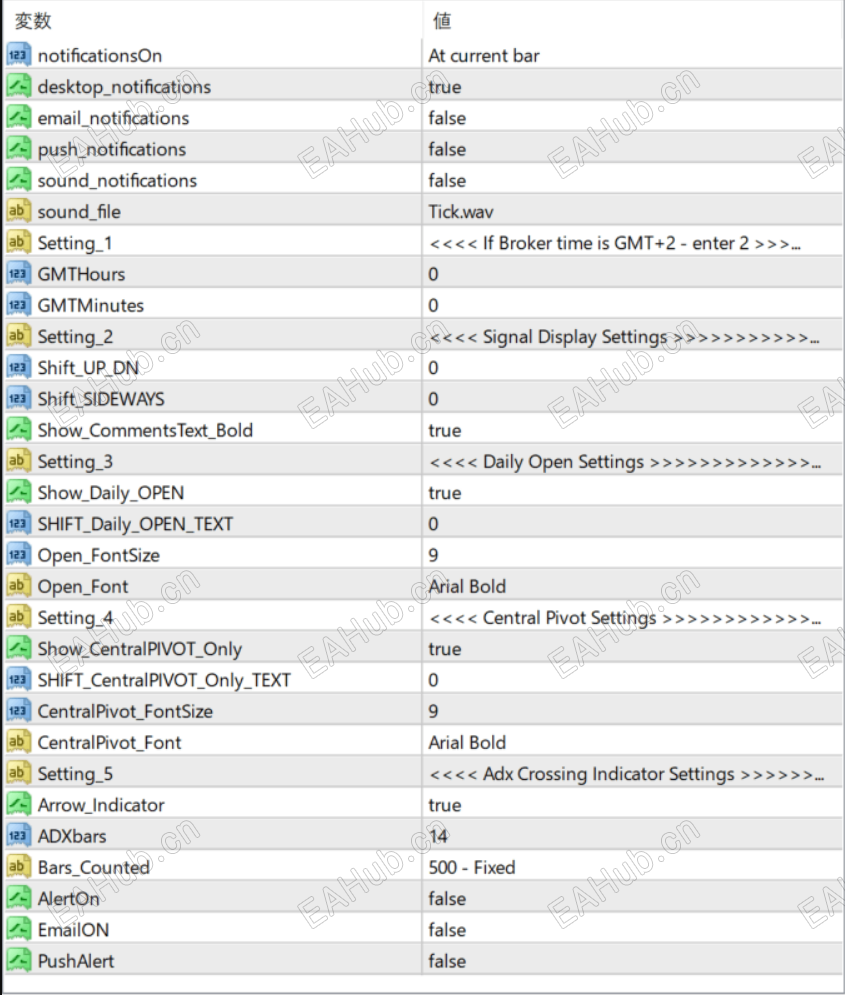
Task: Click the boolean icon beside Arrow_Indicator
Action: click(x=18, y=805)
